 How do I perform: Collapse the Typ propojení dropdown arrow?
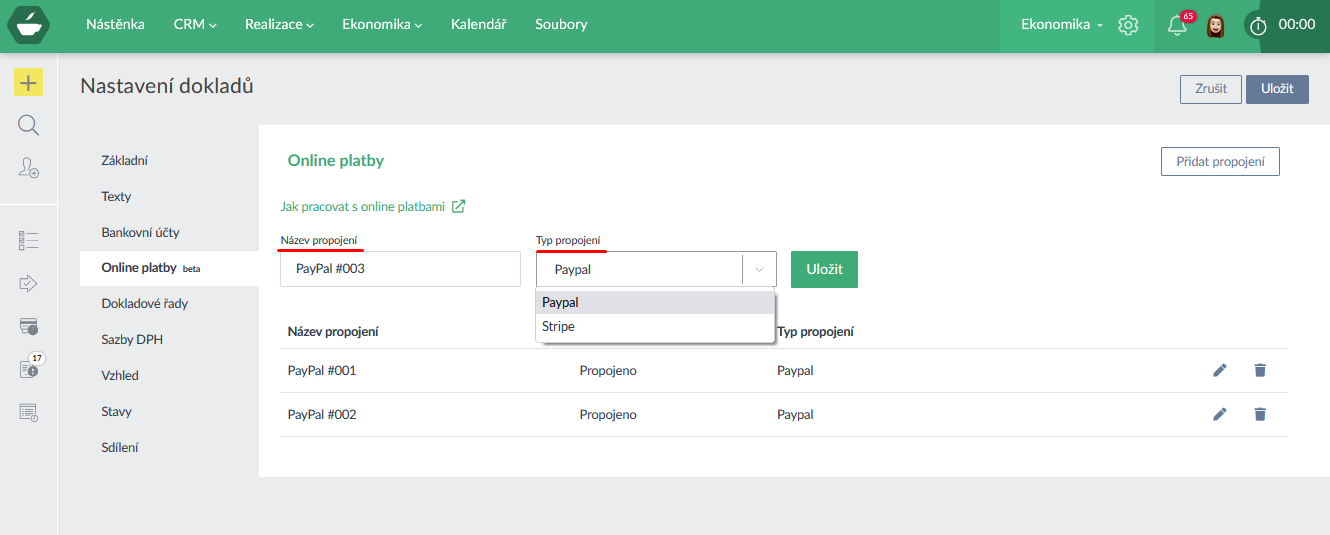point(759,269)
